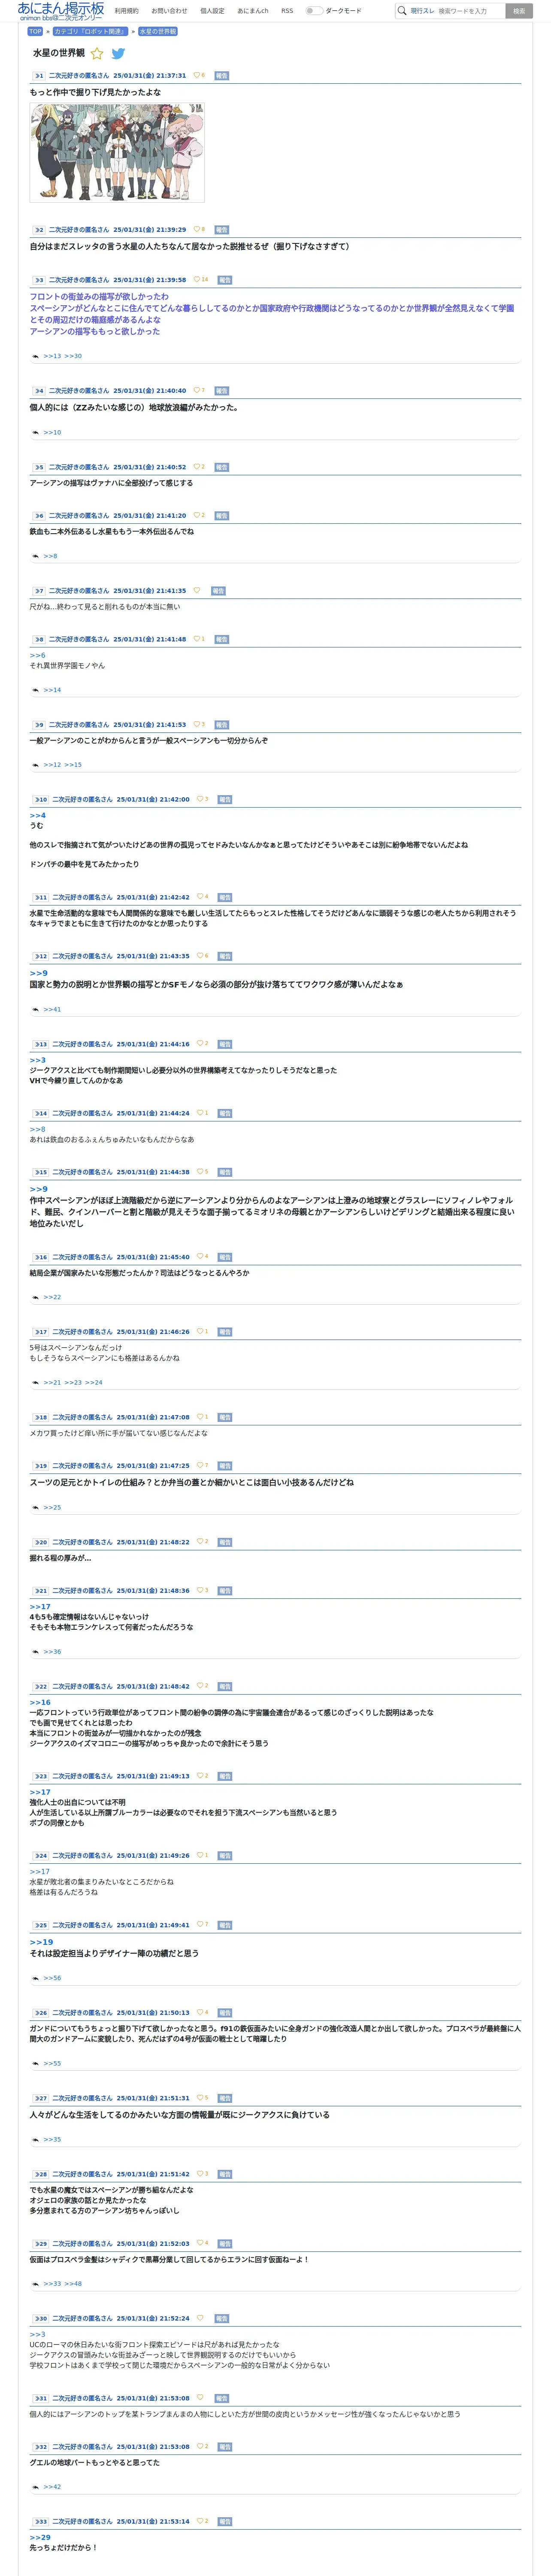Click the 検索 search button

coord(519,11)
